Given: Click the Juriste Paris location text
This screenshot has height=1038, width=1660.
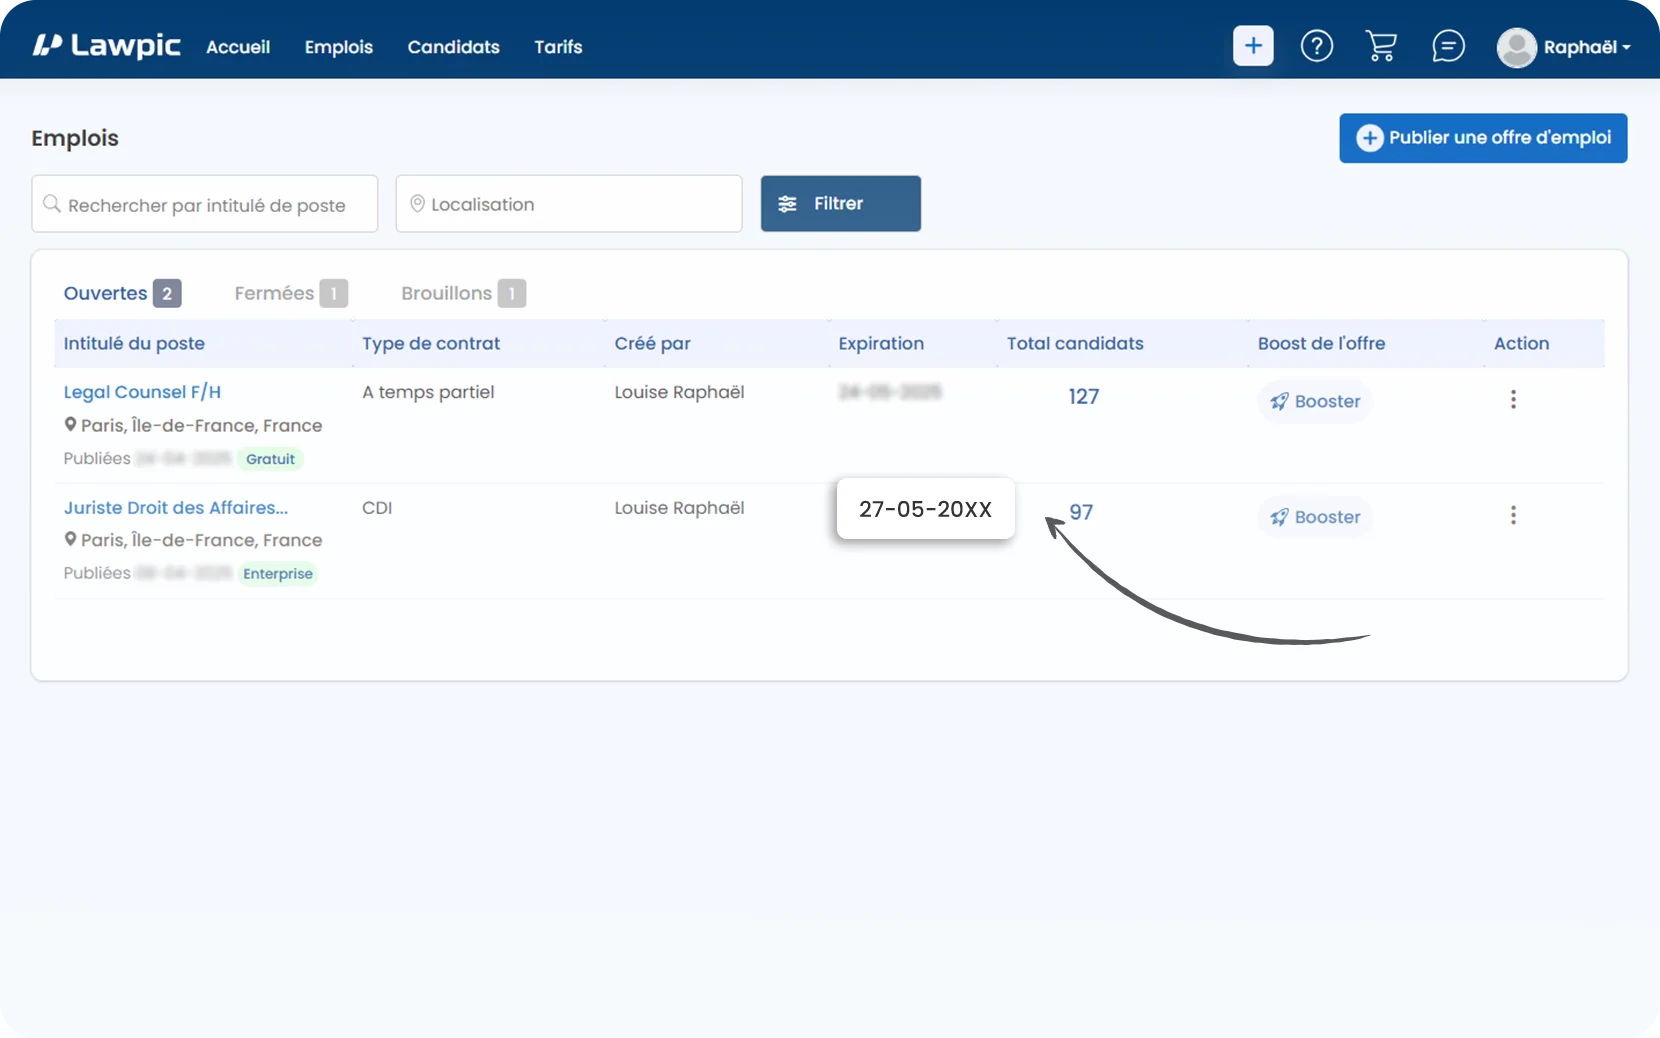Looking at the screenshot, I should [x=201, y=541].
